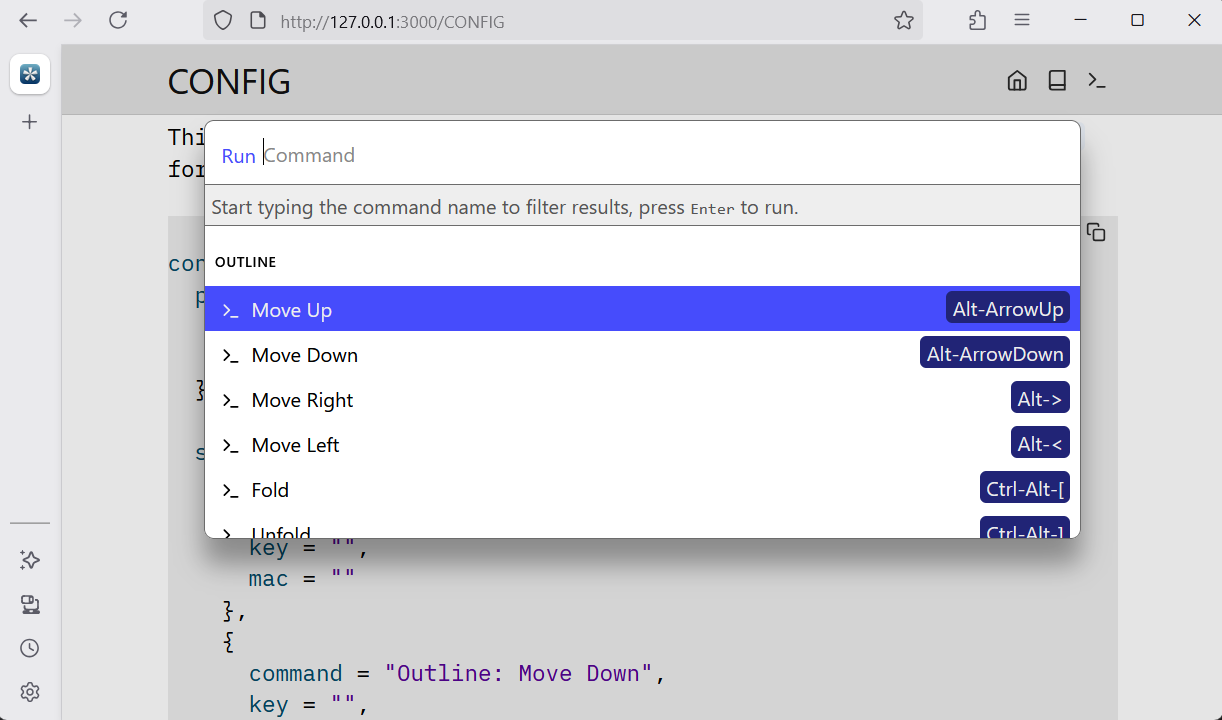The image size is (1222, 720).
Task: Focus the Run Command input field
Action: (665, 155)
